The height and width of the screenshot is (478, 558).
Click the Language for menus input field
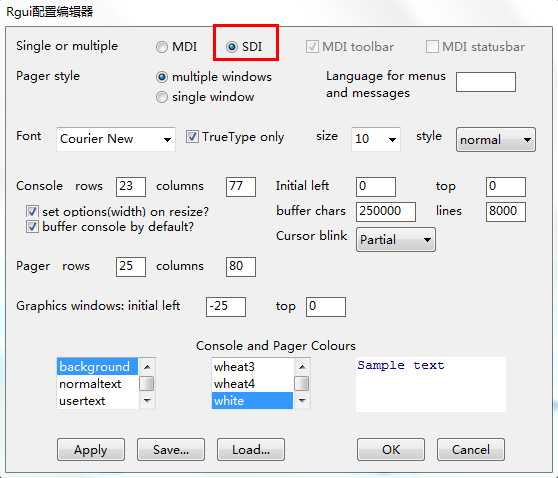[x=486, y=82]
